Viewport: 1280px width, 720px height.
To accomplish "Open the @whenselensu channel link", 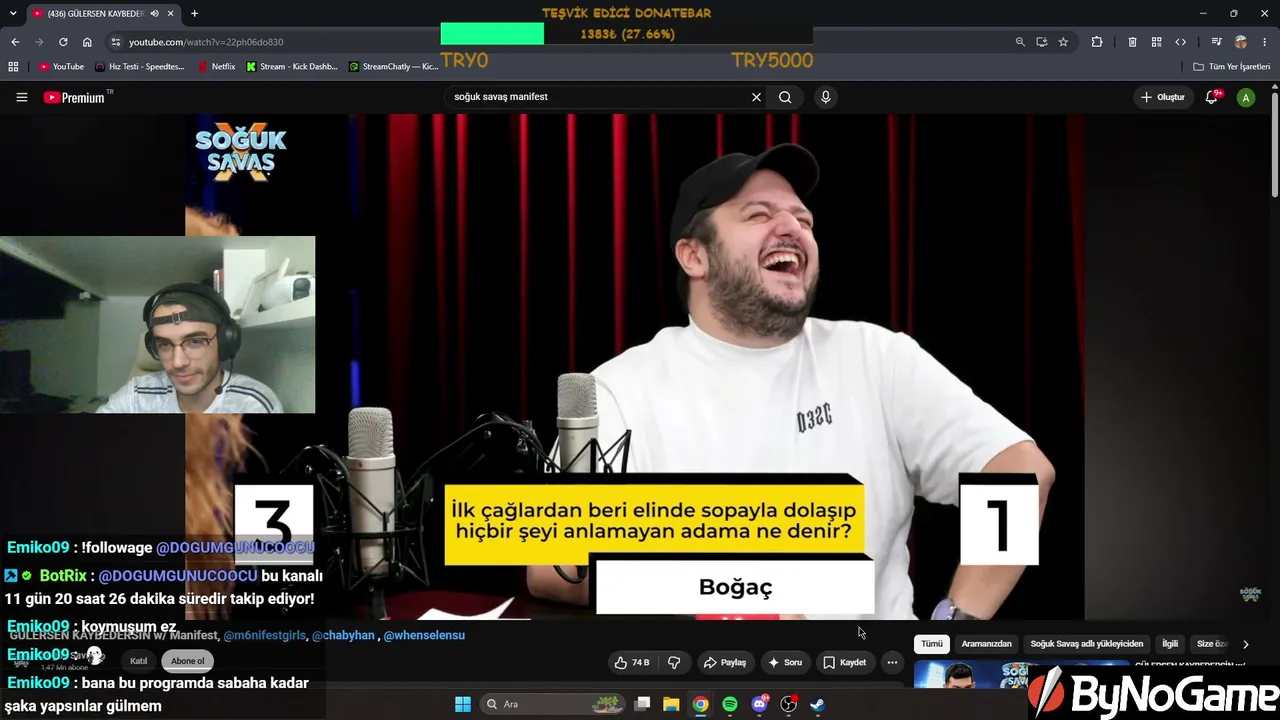I will point(424,635).
